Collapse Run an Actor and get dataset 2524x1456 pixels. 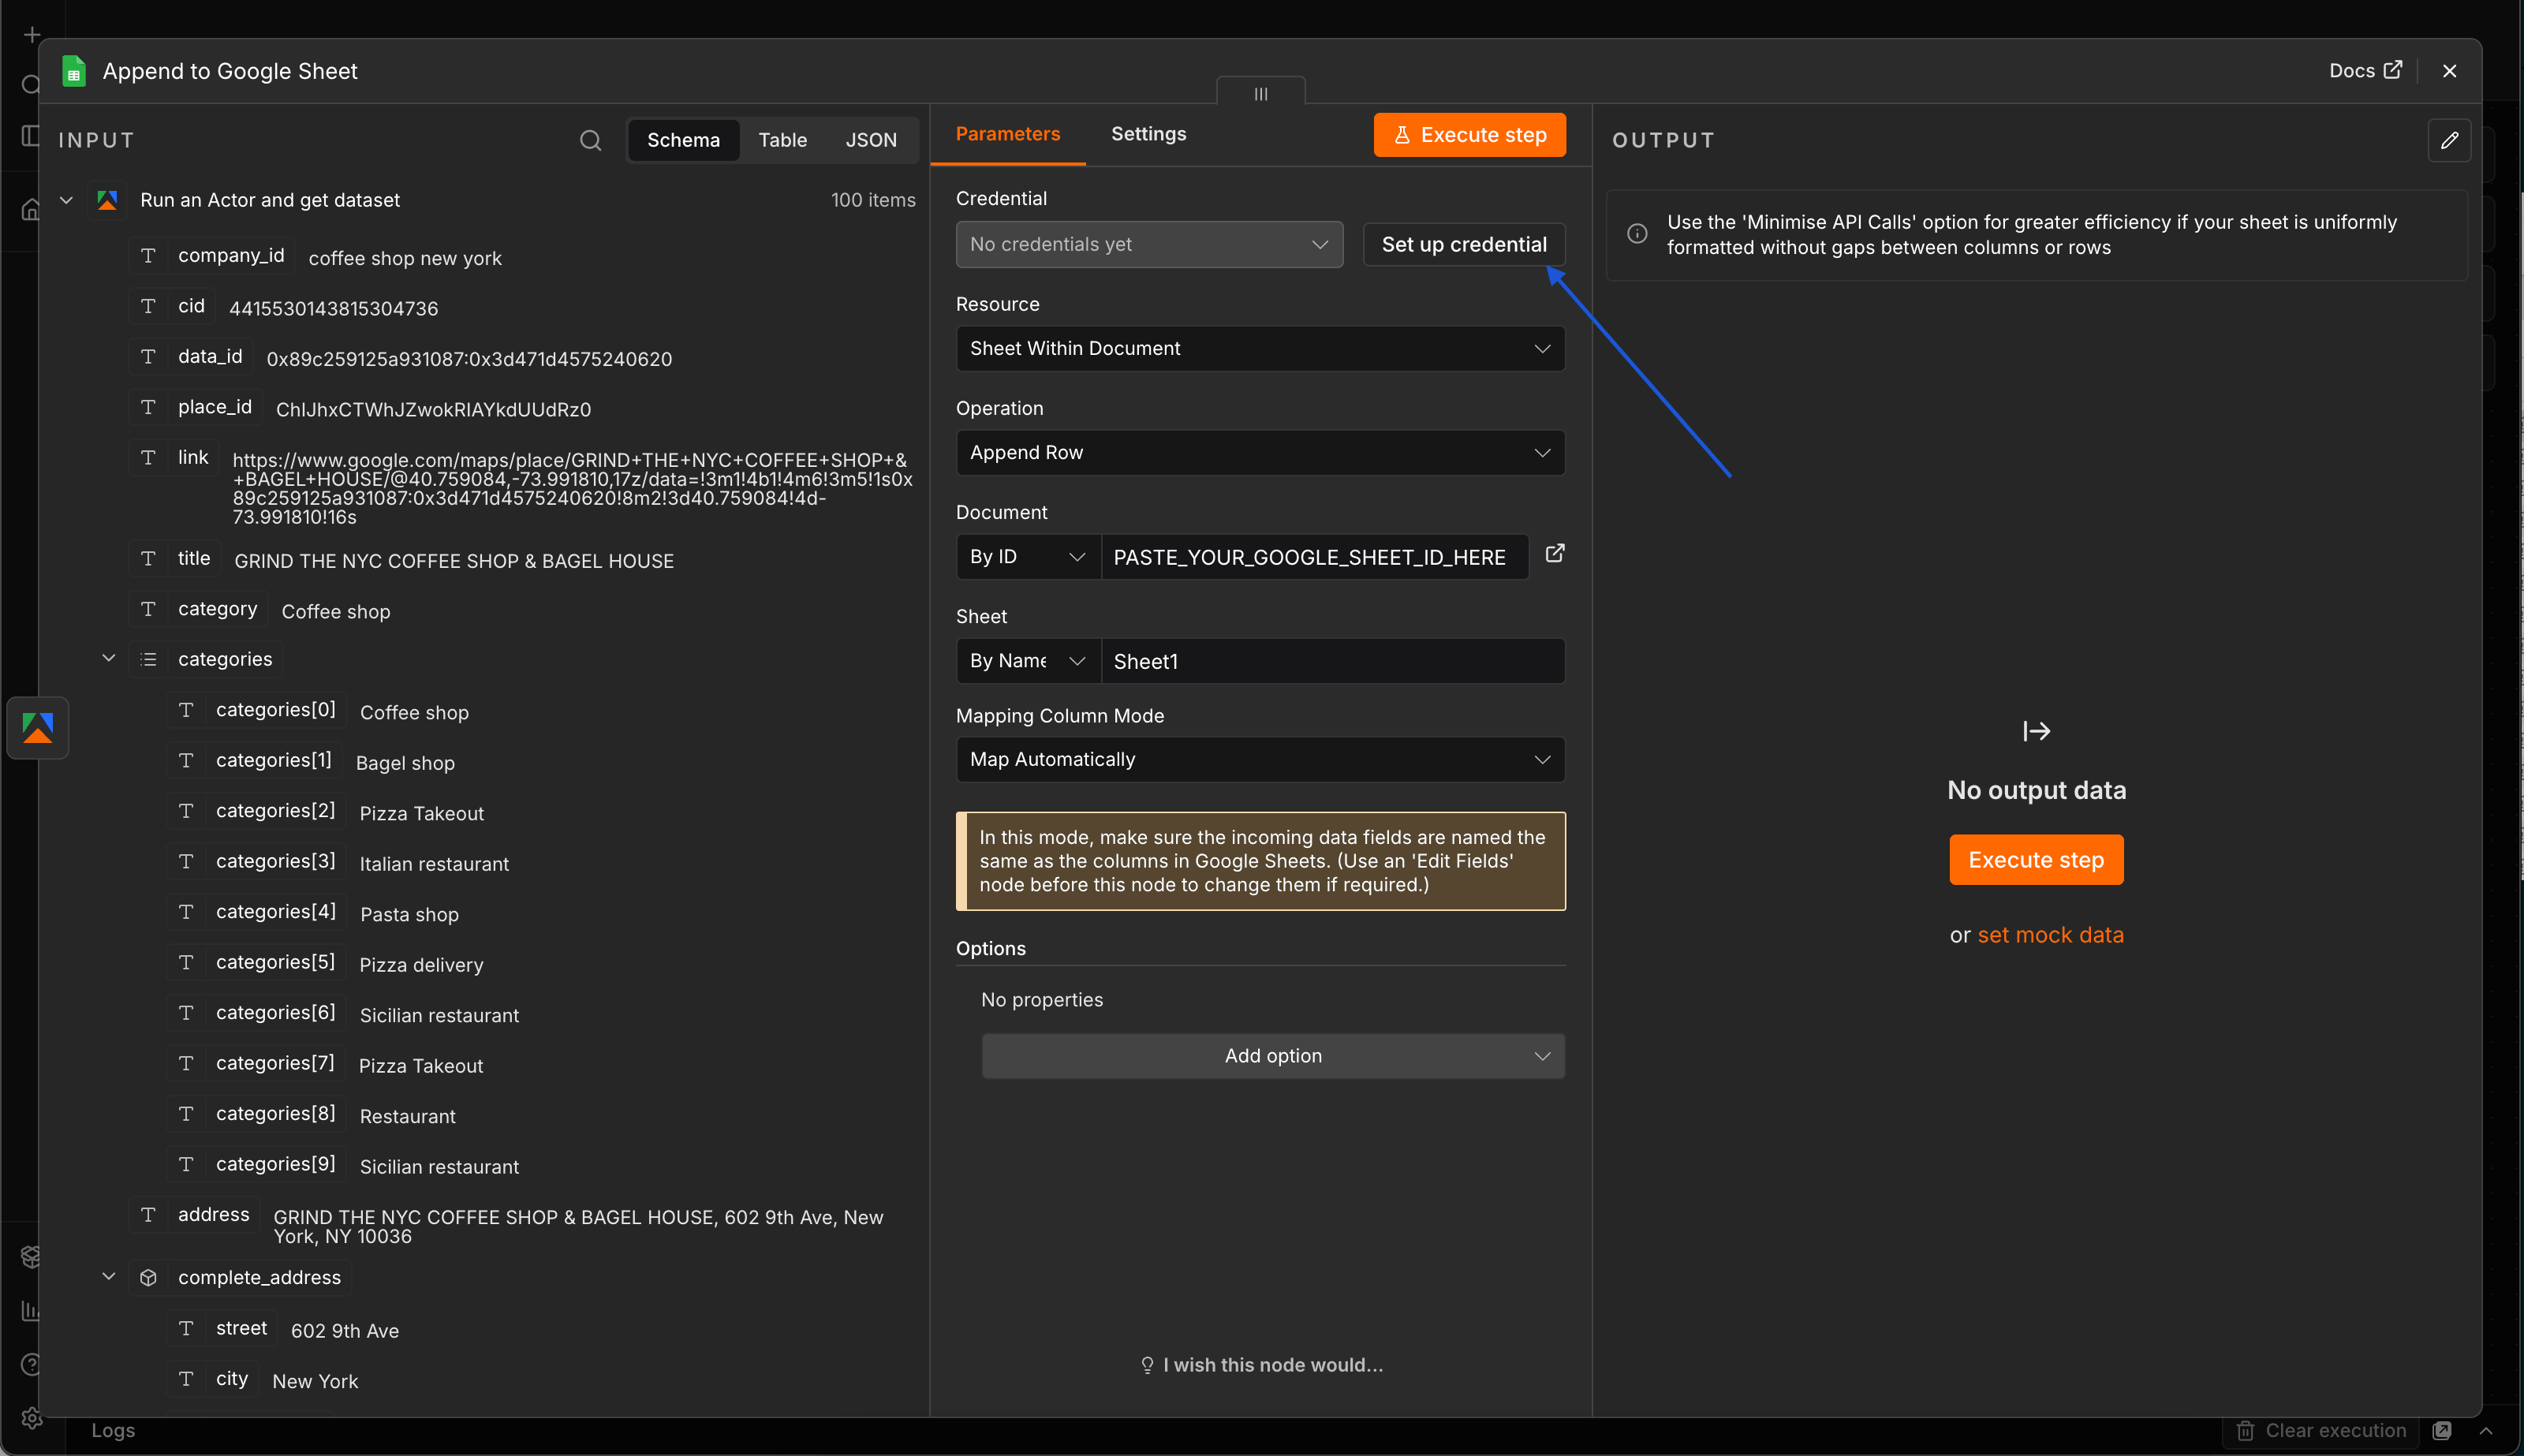pyautogui.click(x=66, y=200)
